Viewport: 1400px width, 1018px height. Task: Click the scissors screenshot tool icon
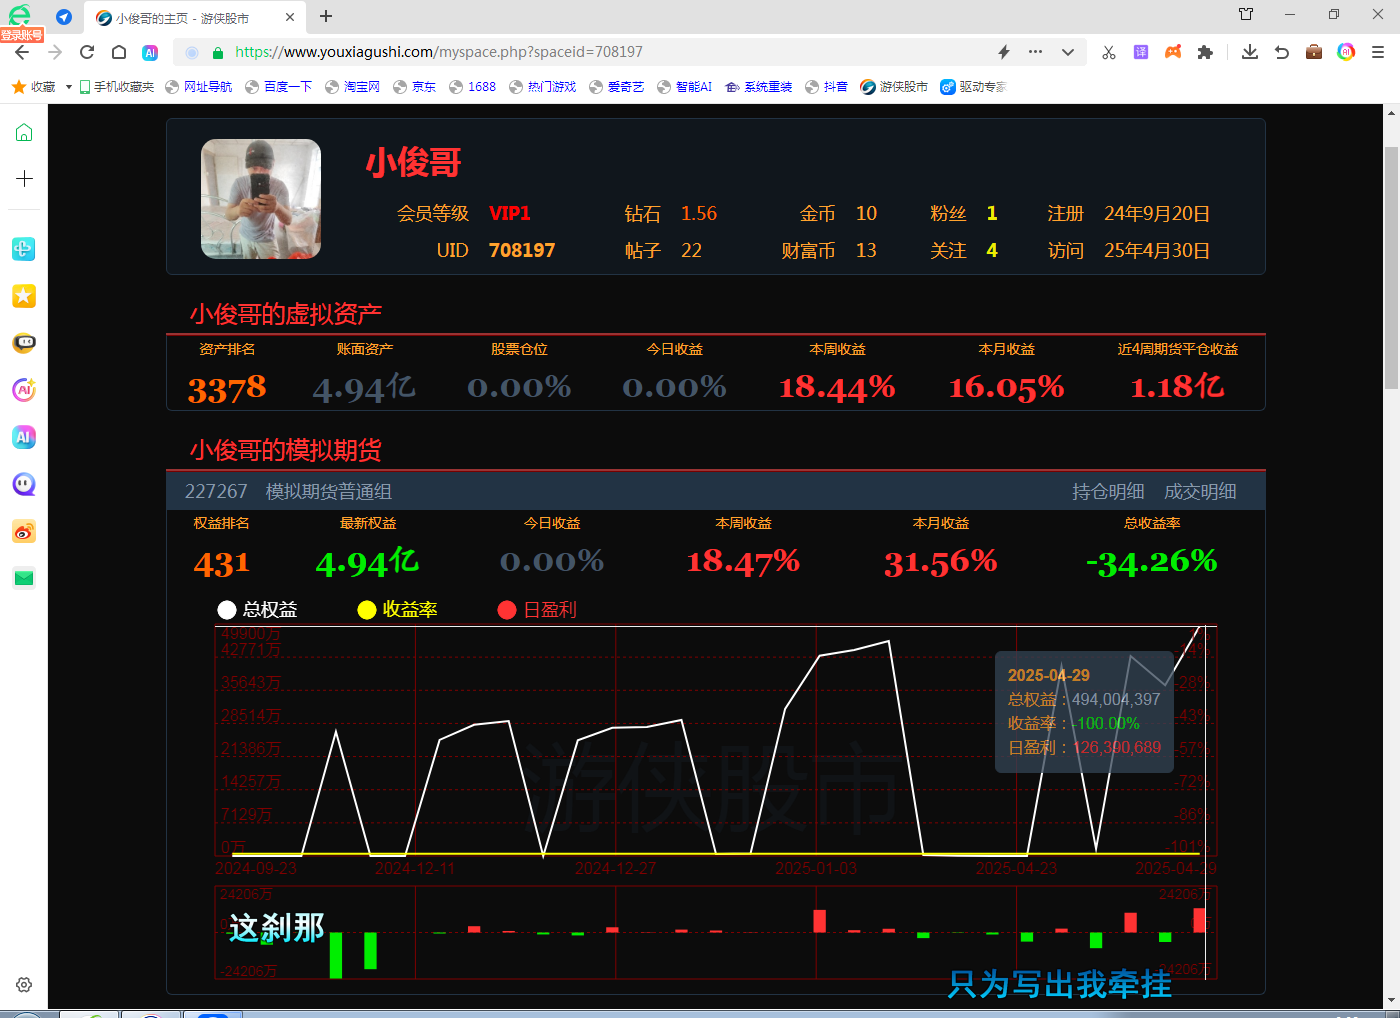click(1108, 52)
